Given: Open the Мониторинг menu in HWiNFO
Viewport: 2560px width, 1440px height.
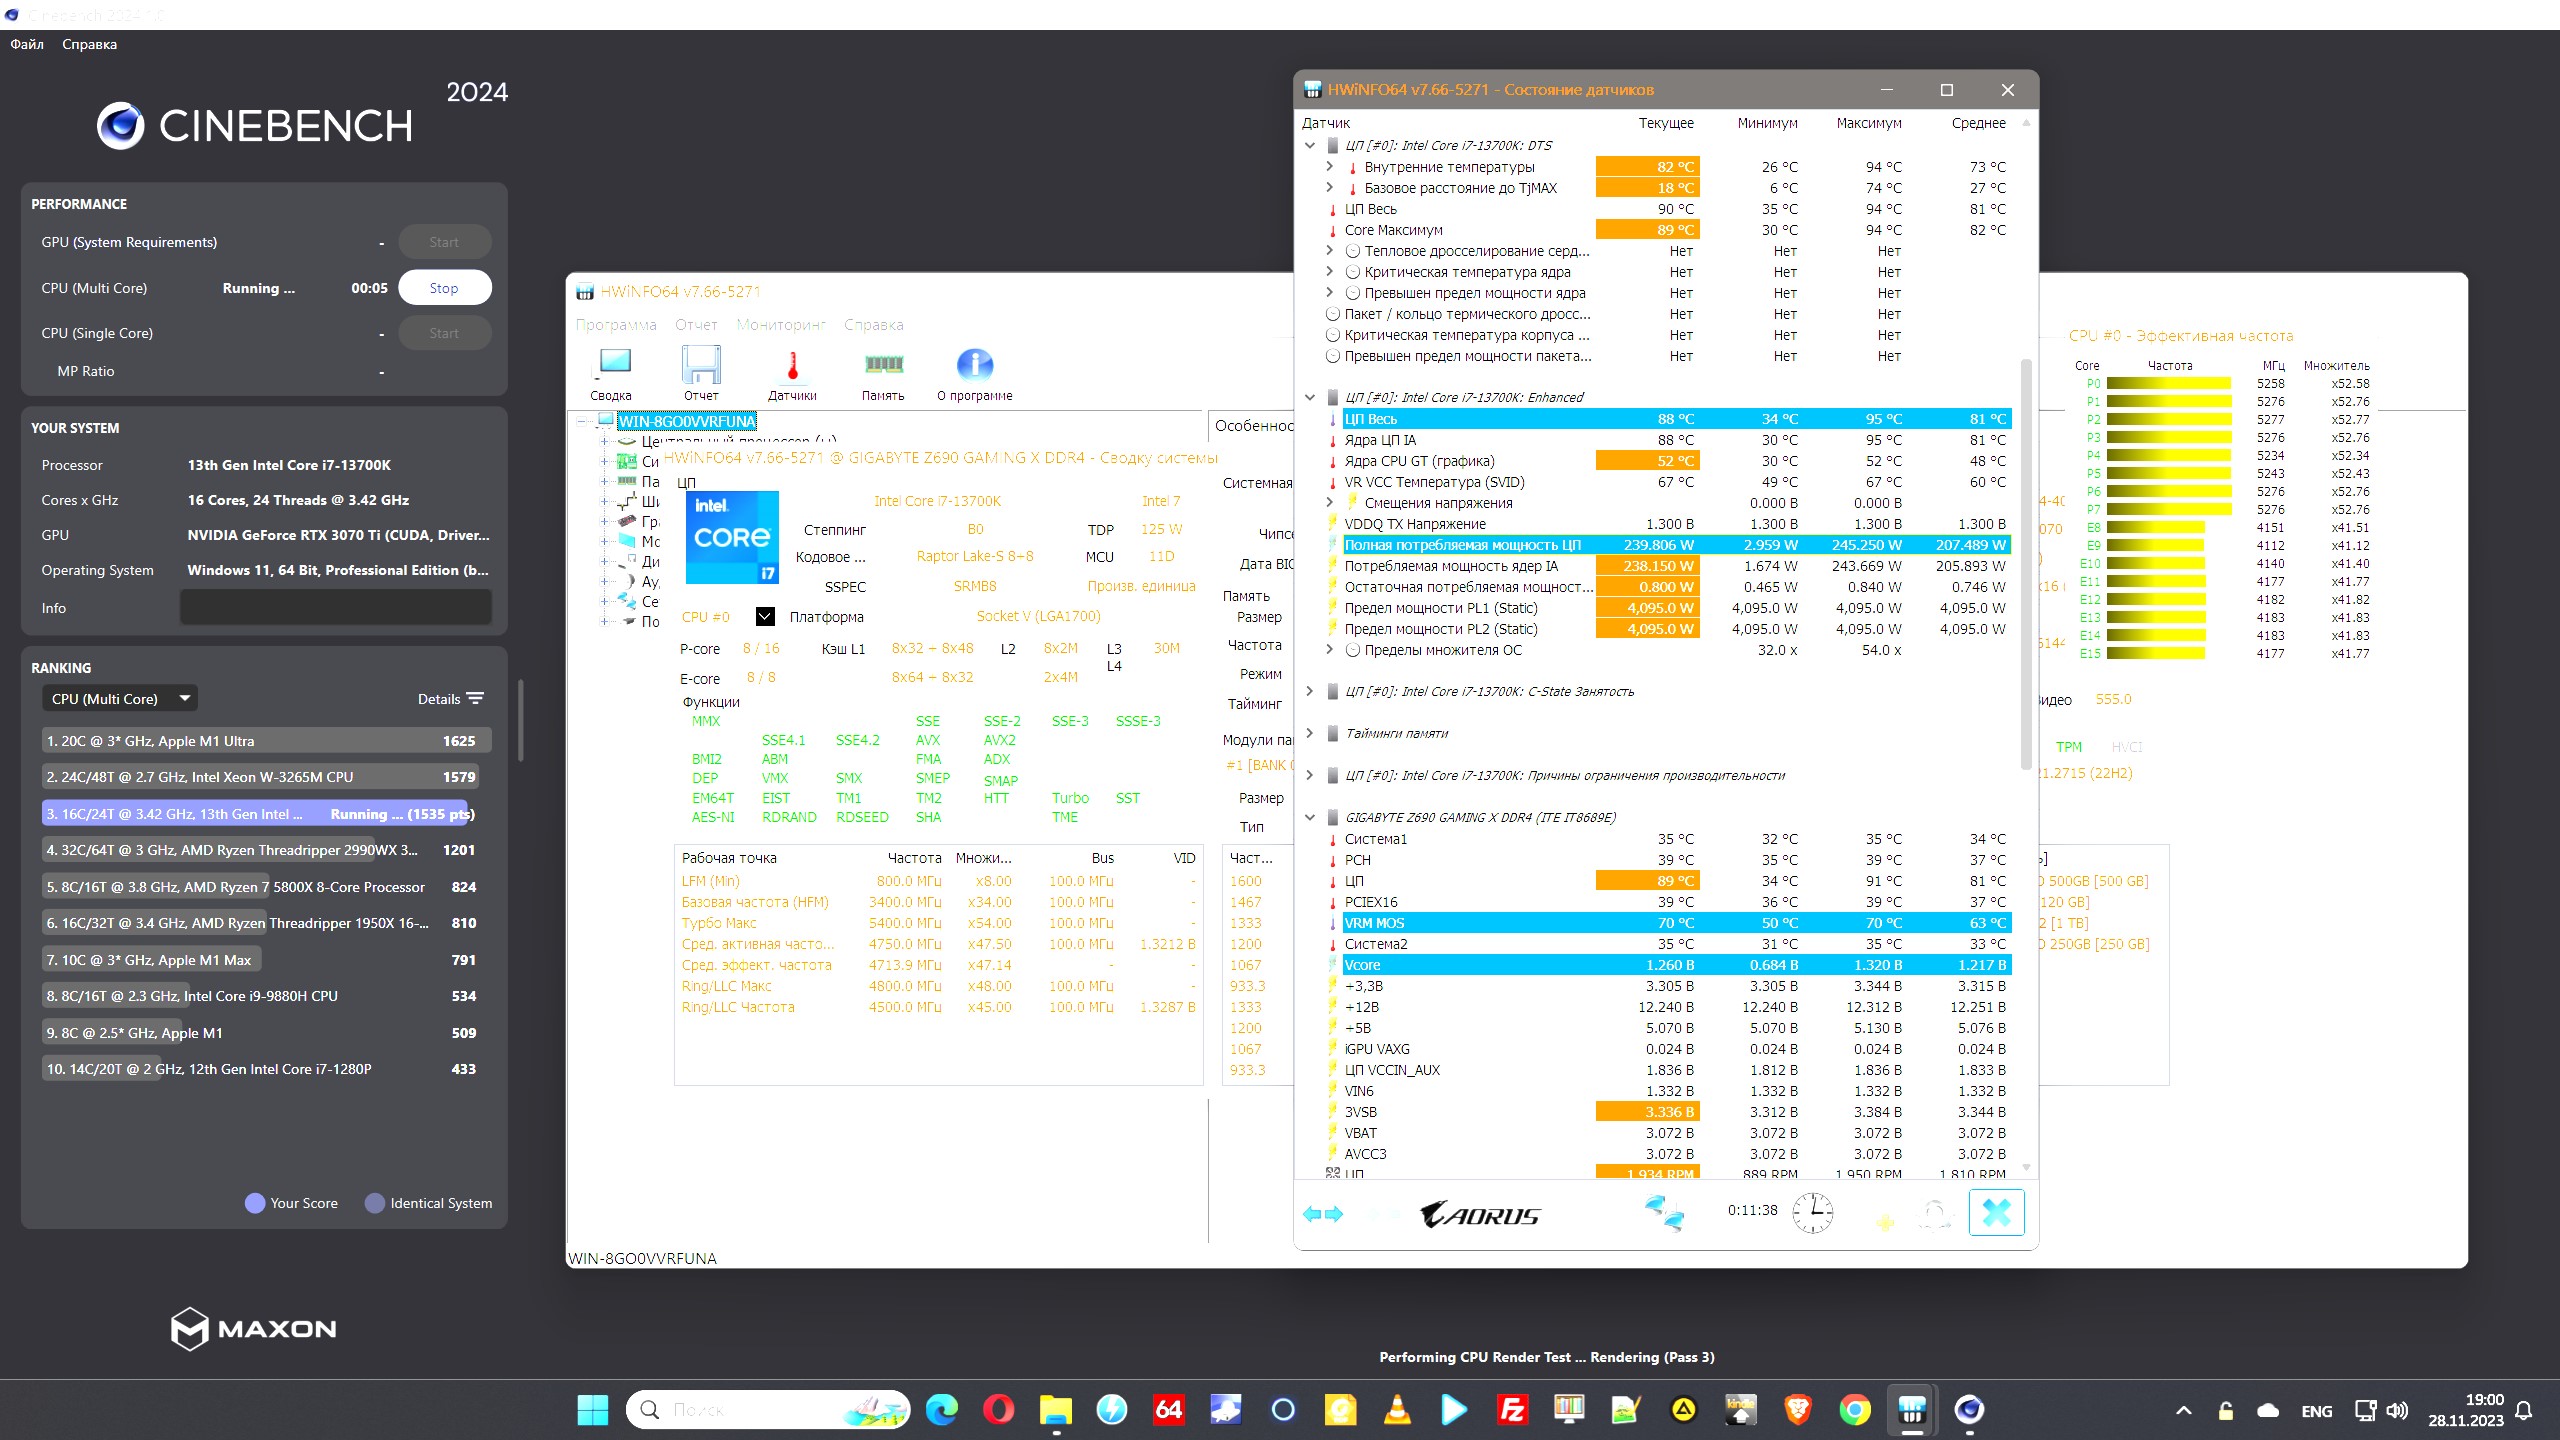Looking at the screenshot, I should [x=781, y=325].
